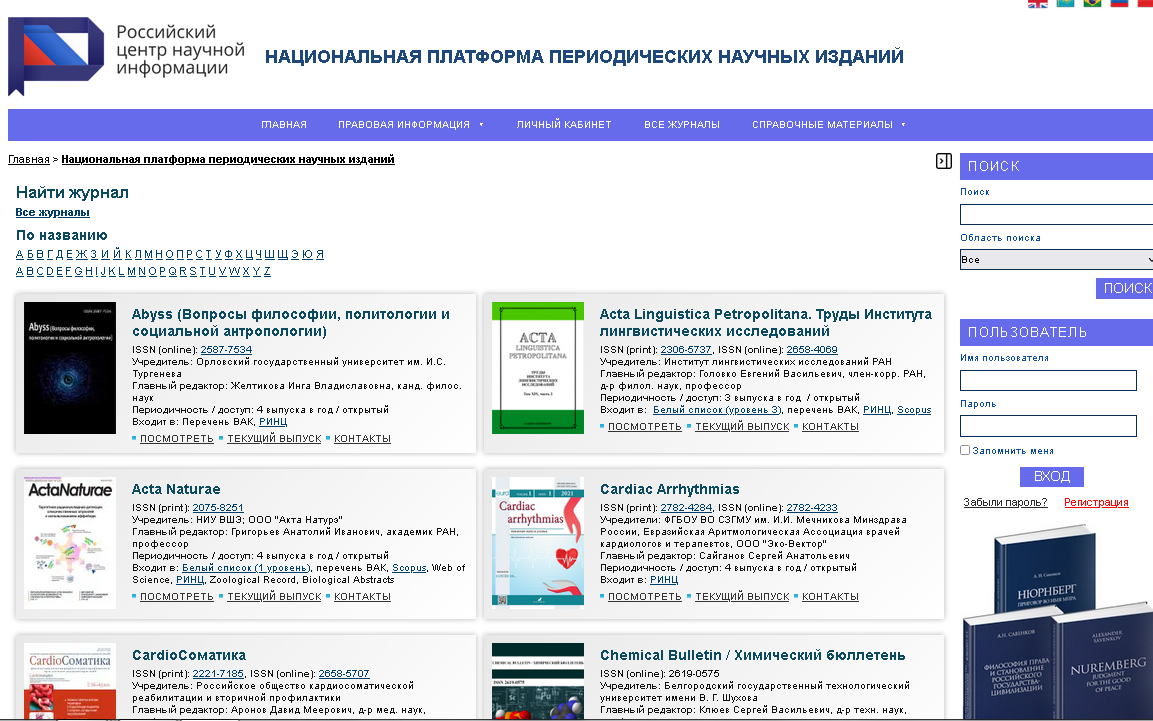This screenshot has height=721, width=1153.
Task: Expand the "Справочные материалы" menu
Action: click(828, 125)
